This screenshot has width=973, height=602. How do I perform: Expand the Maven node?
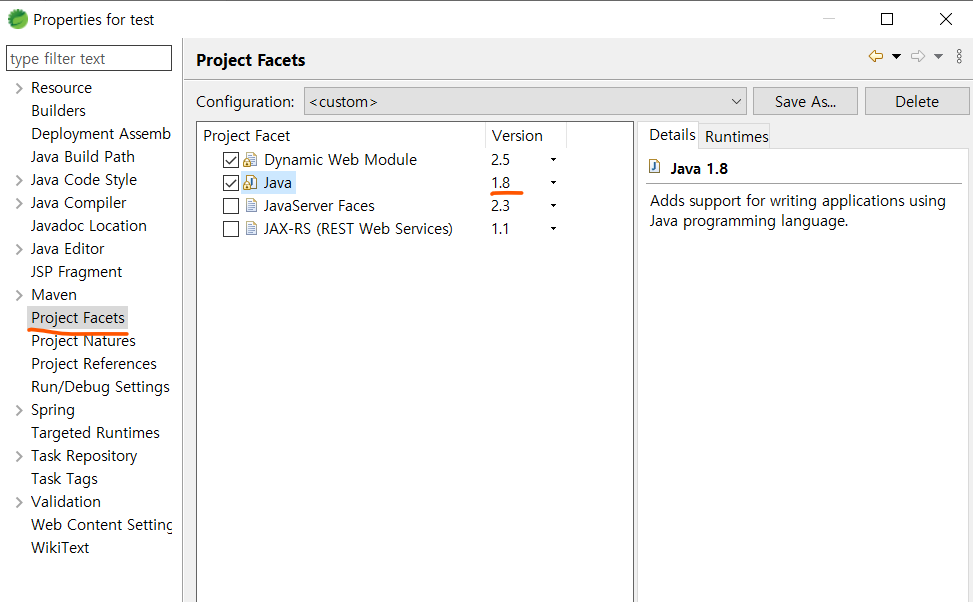(19, 295)
